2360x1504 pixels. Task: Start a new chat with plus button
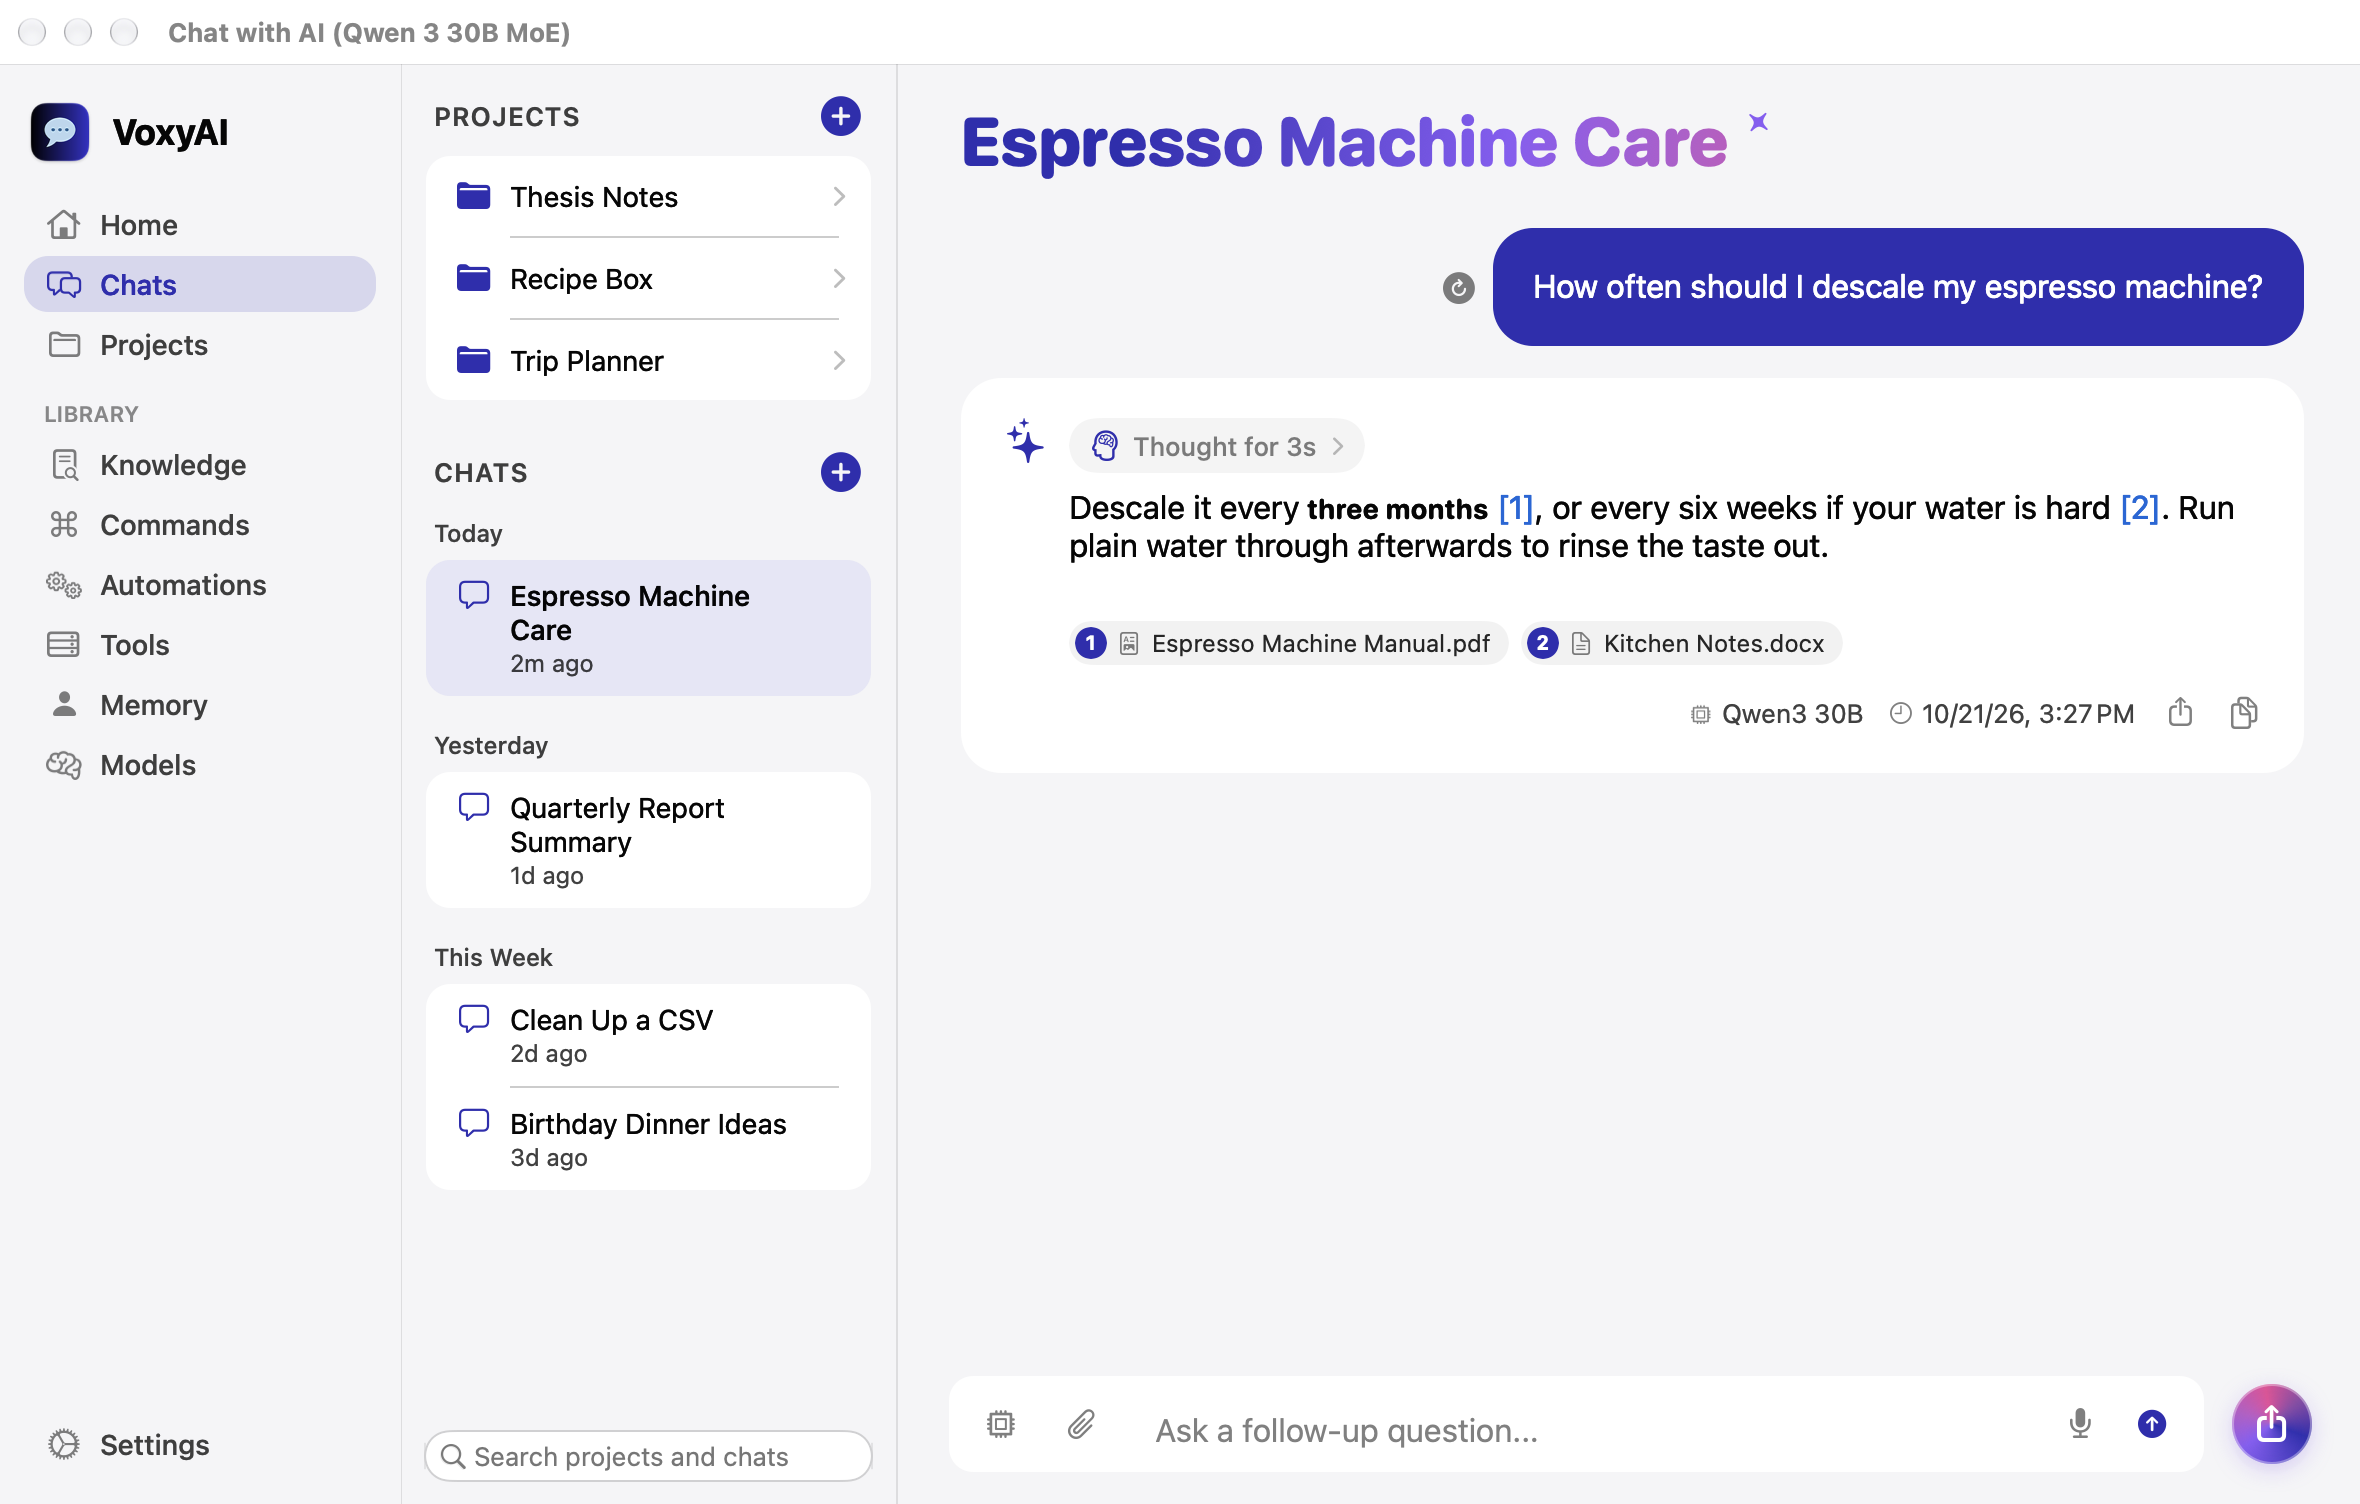click(840, 472)
